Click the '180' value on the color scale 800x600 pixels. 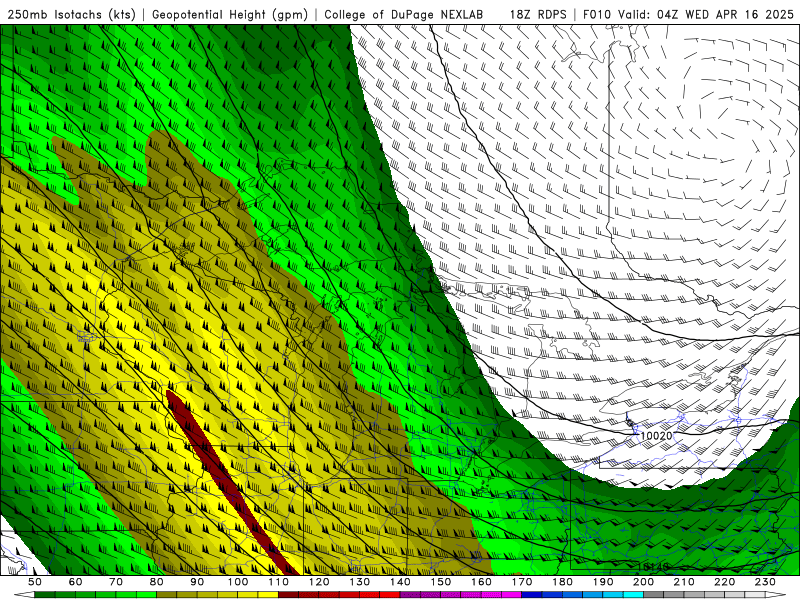click(x=563, y=582)
